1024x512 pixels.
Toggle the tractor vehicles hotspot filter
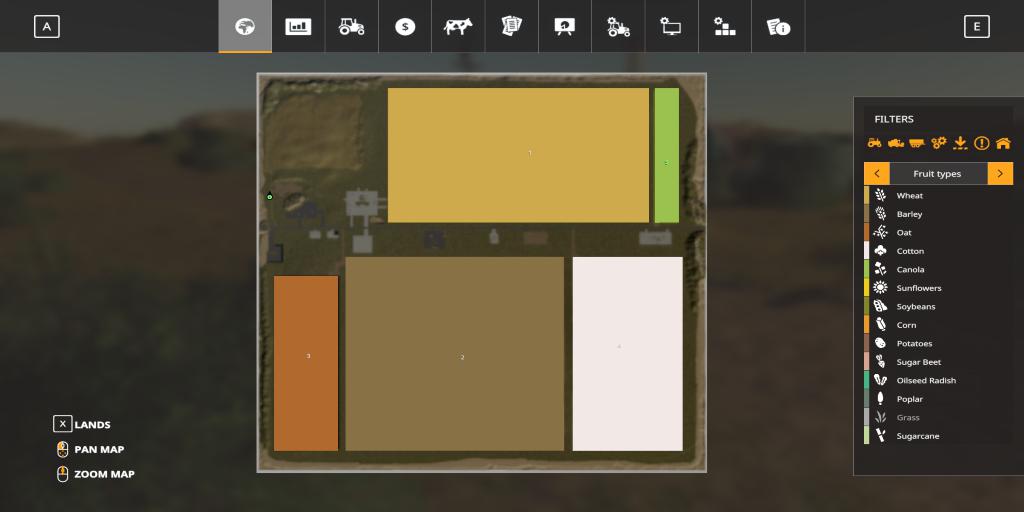coord(875,143)
